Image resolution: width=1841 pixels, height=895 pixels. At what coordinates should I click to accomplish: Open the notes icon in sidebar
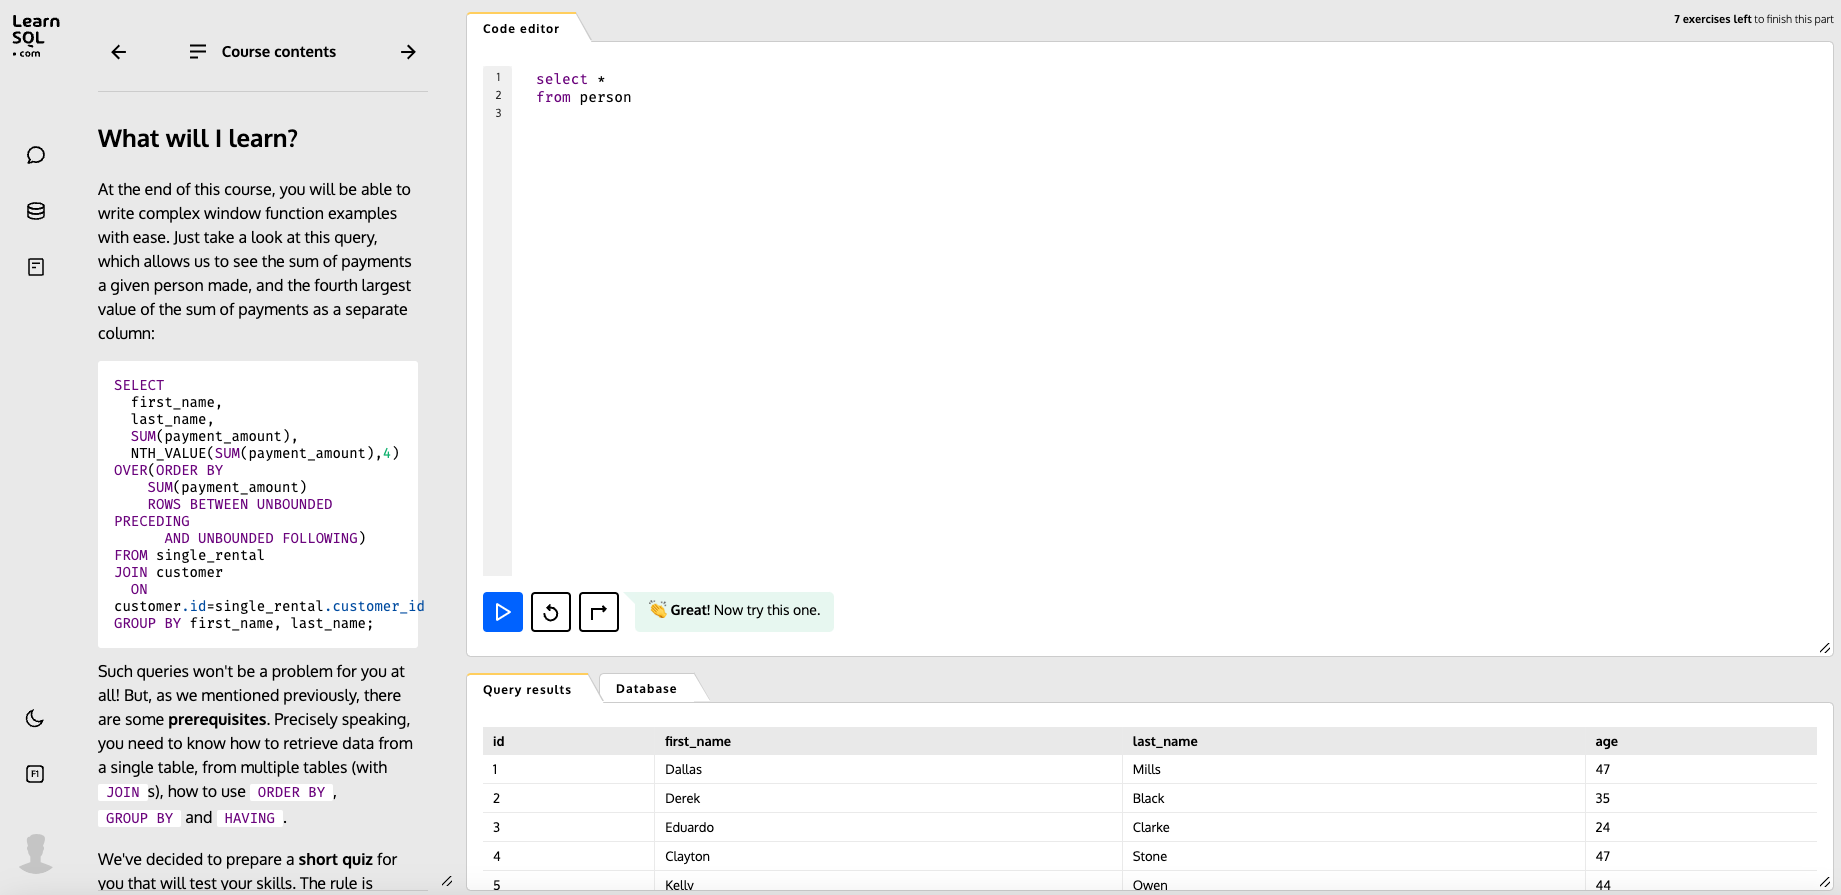click(x=36, y=267)
